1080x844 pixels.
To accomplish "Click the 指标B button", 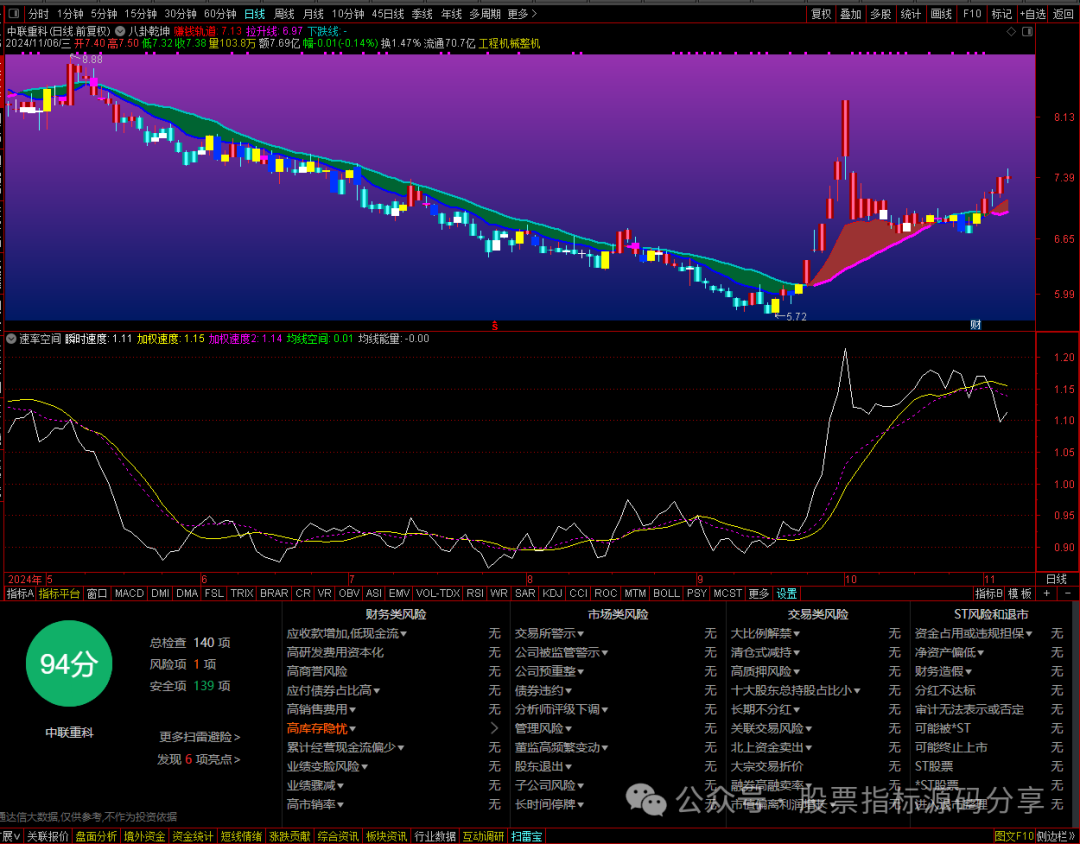I will tap(989, 593).
